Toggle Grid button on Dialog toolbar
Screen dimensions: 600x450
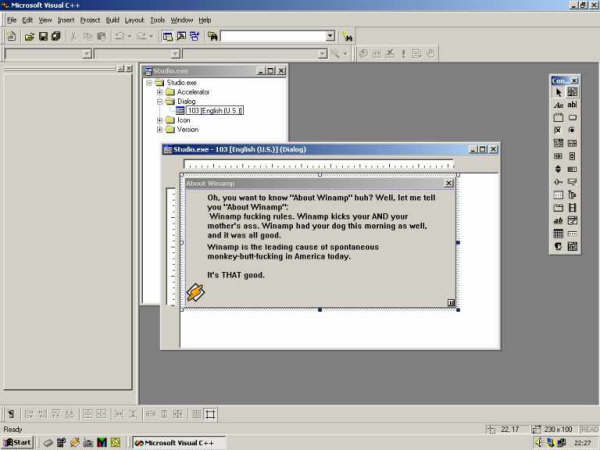[197, 414]
